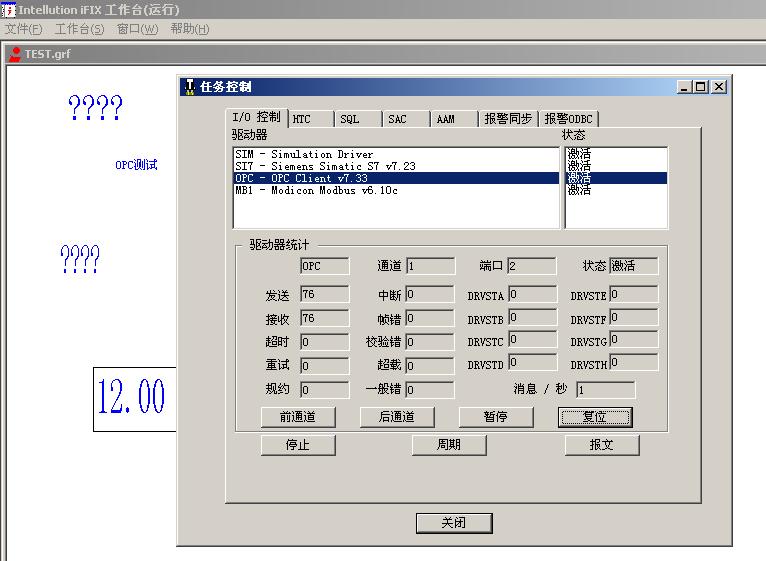Click the 消息 / 秒 field
This screenshot has width=766, height=561.
(606, 389)
